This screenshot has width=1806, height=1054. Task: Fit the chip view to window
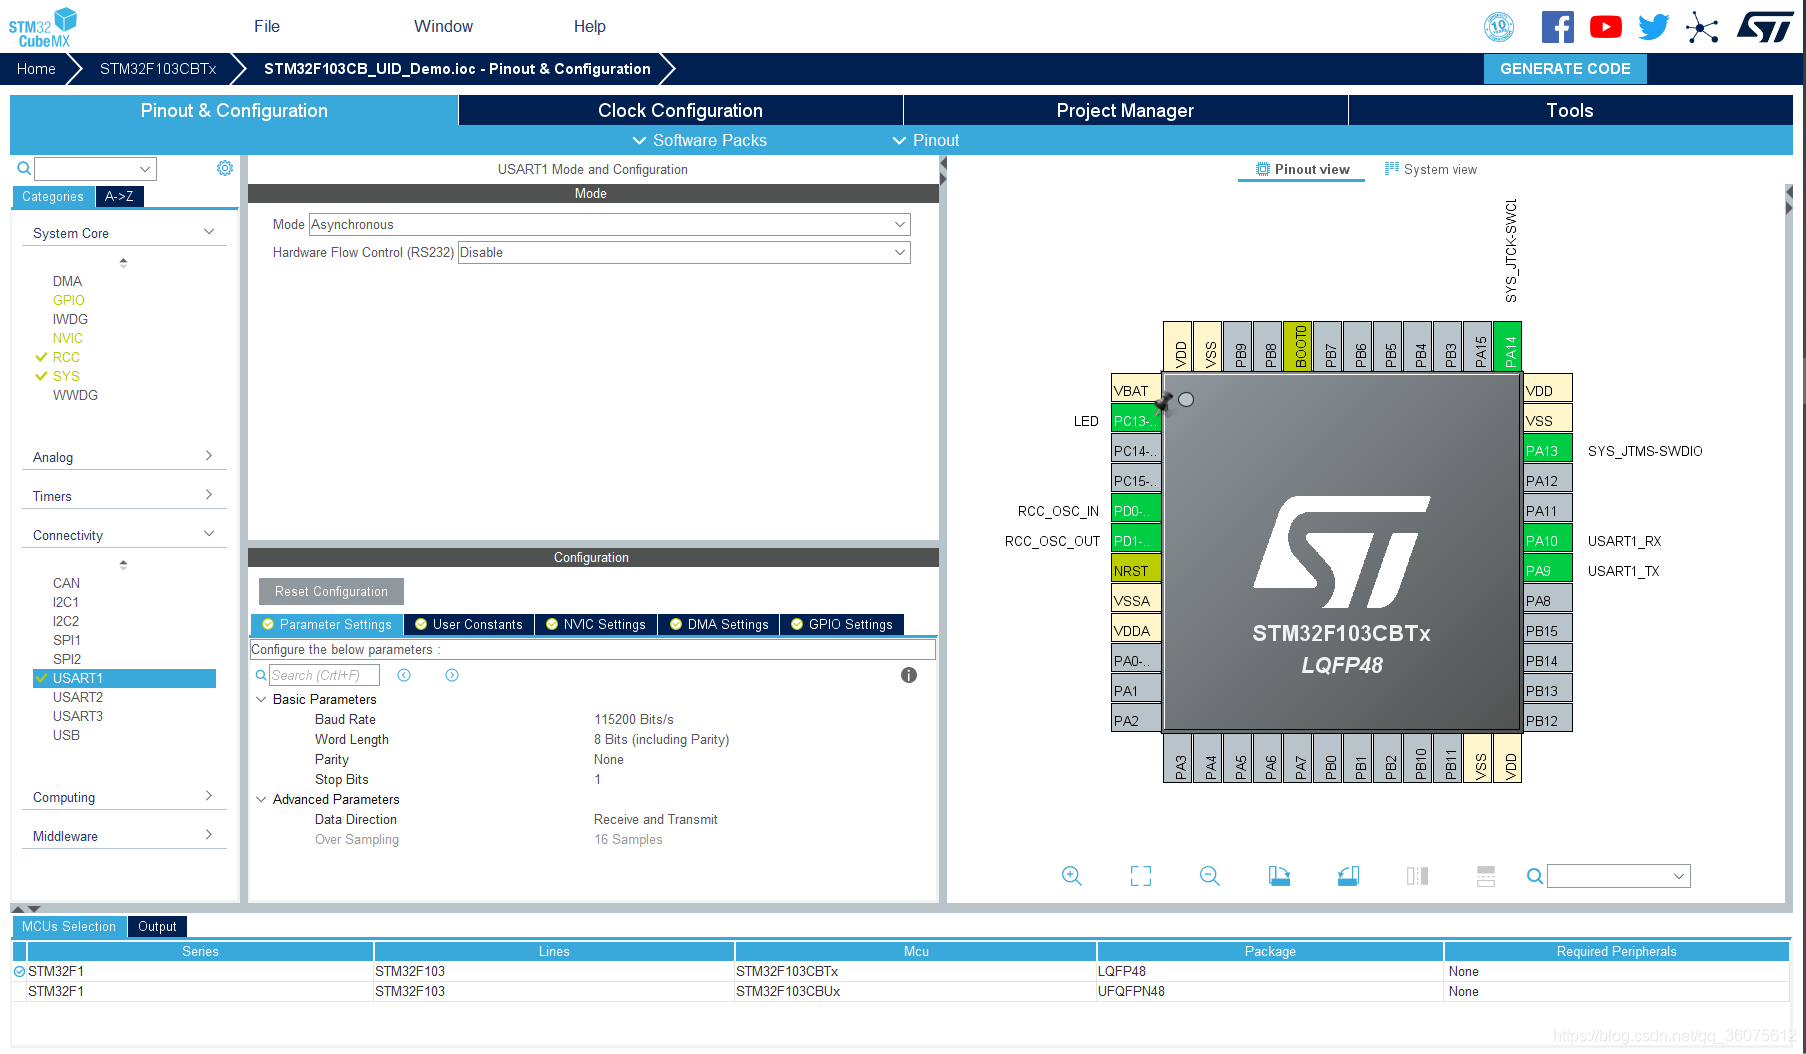(1141, 876)
